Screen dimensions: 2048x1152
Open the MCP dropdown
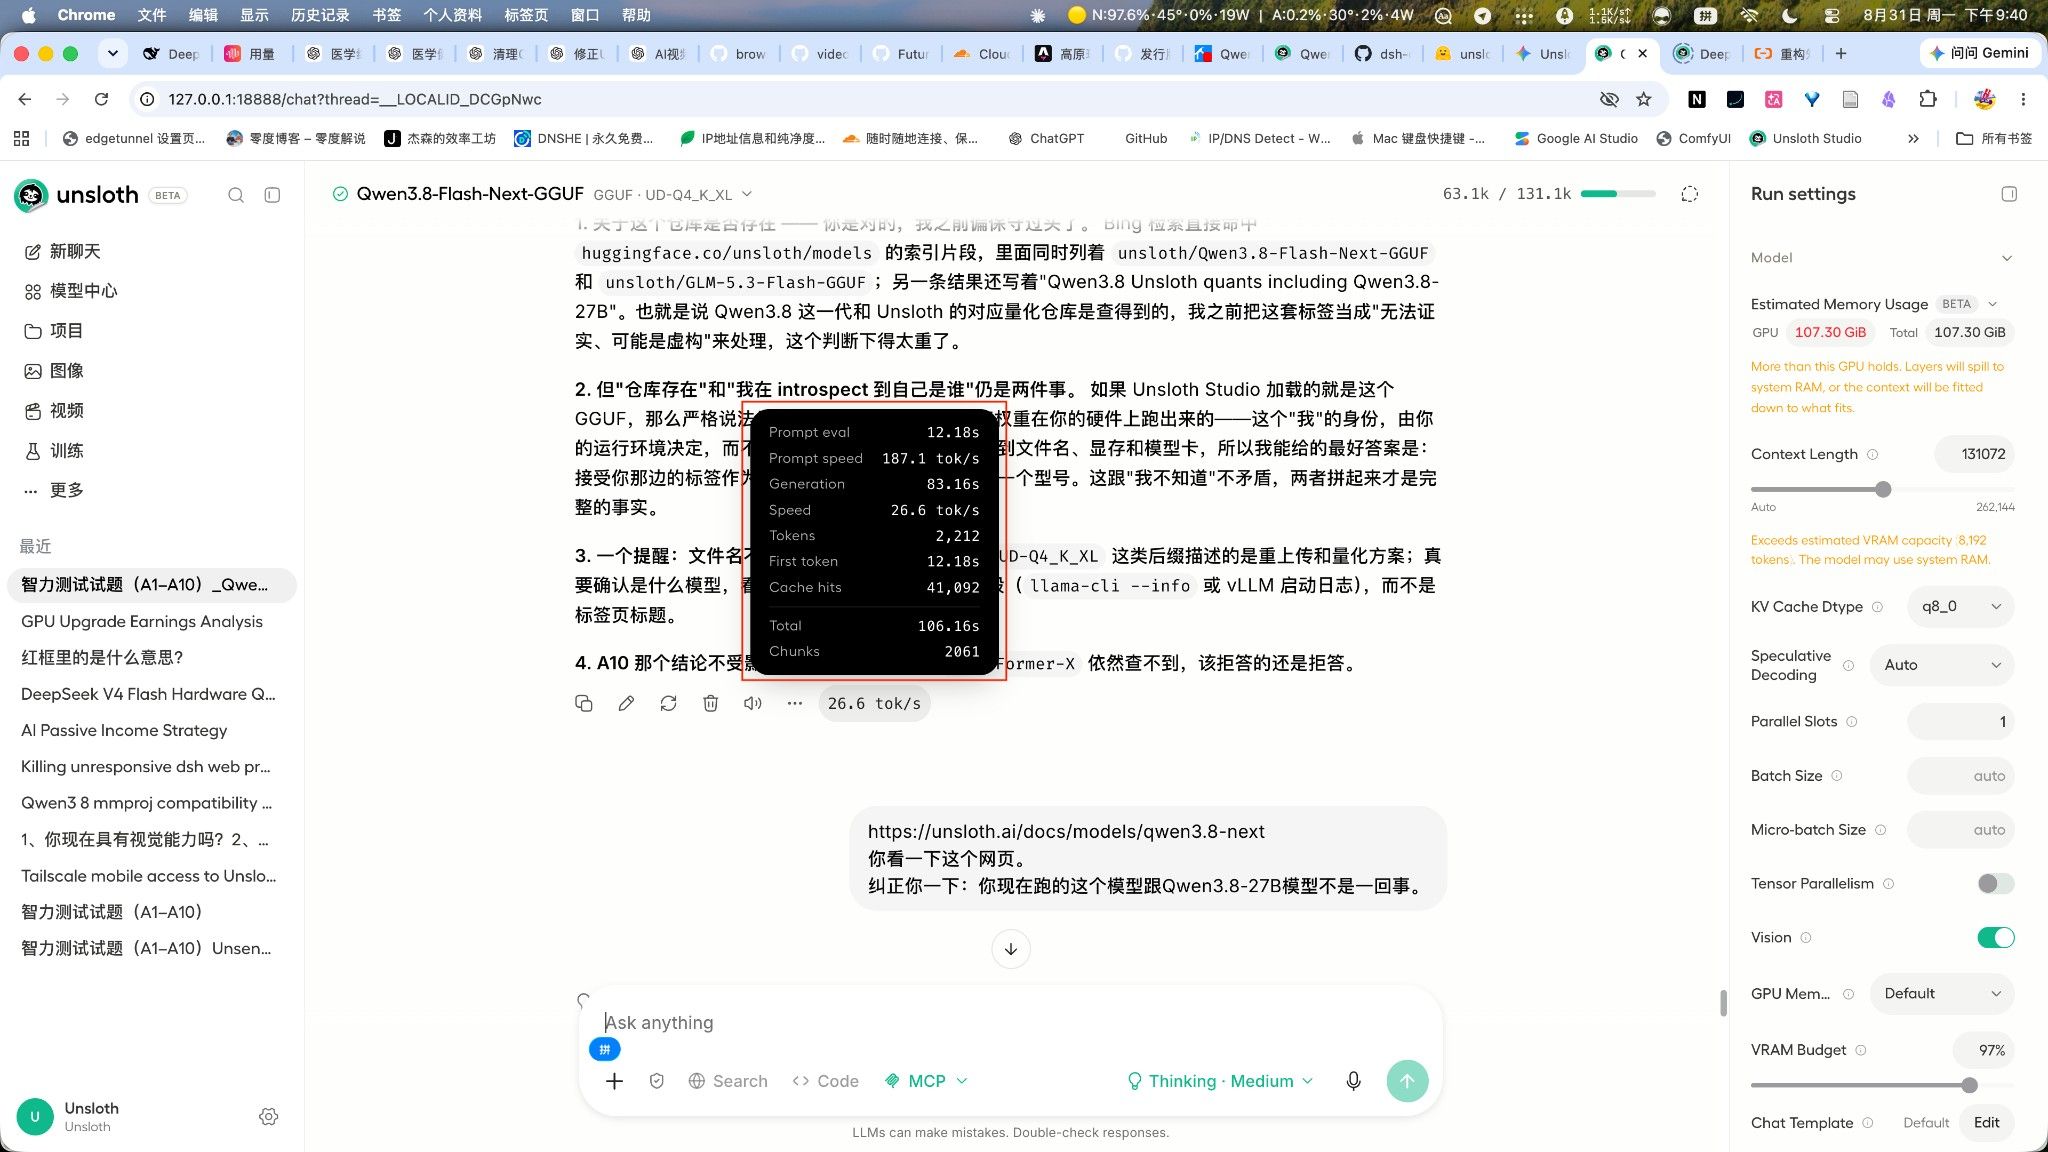click(926, 1081)
